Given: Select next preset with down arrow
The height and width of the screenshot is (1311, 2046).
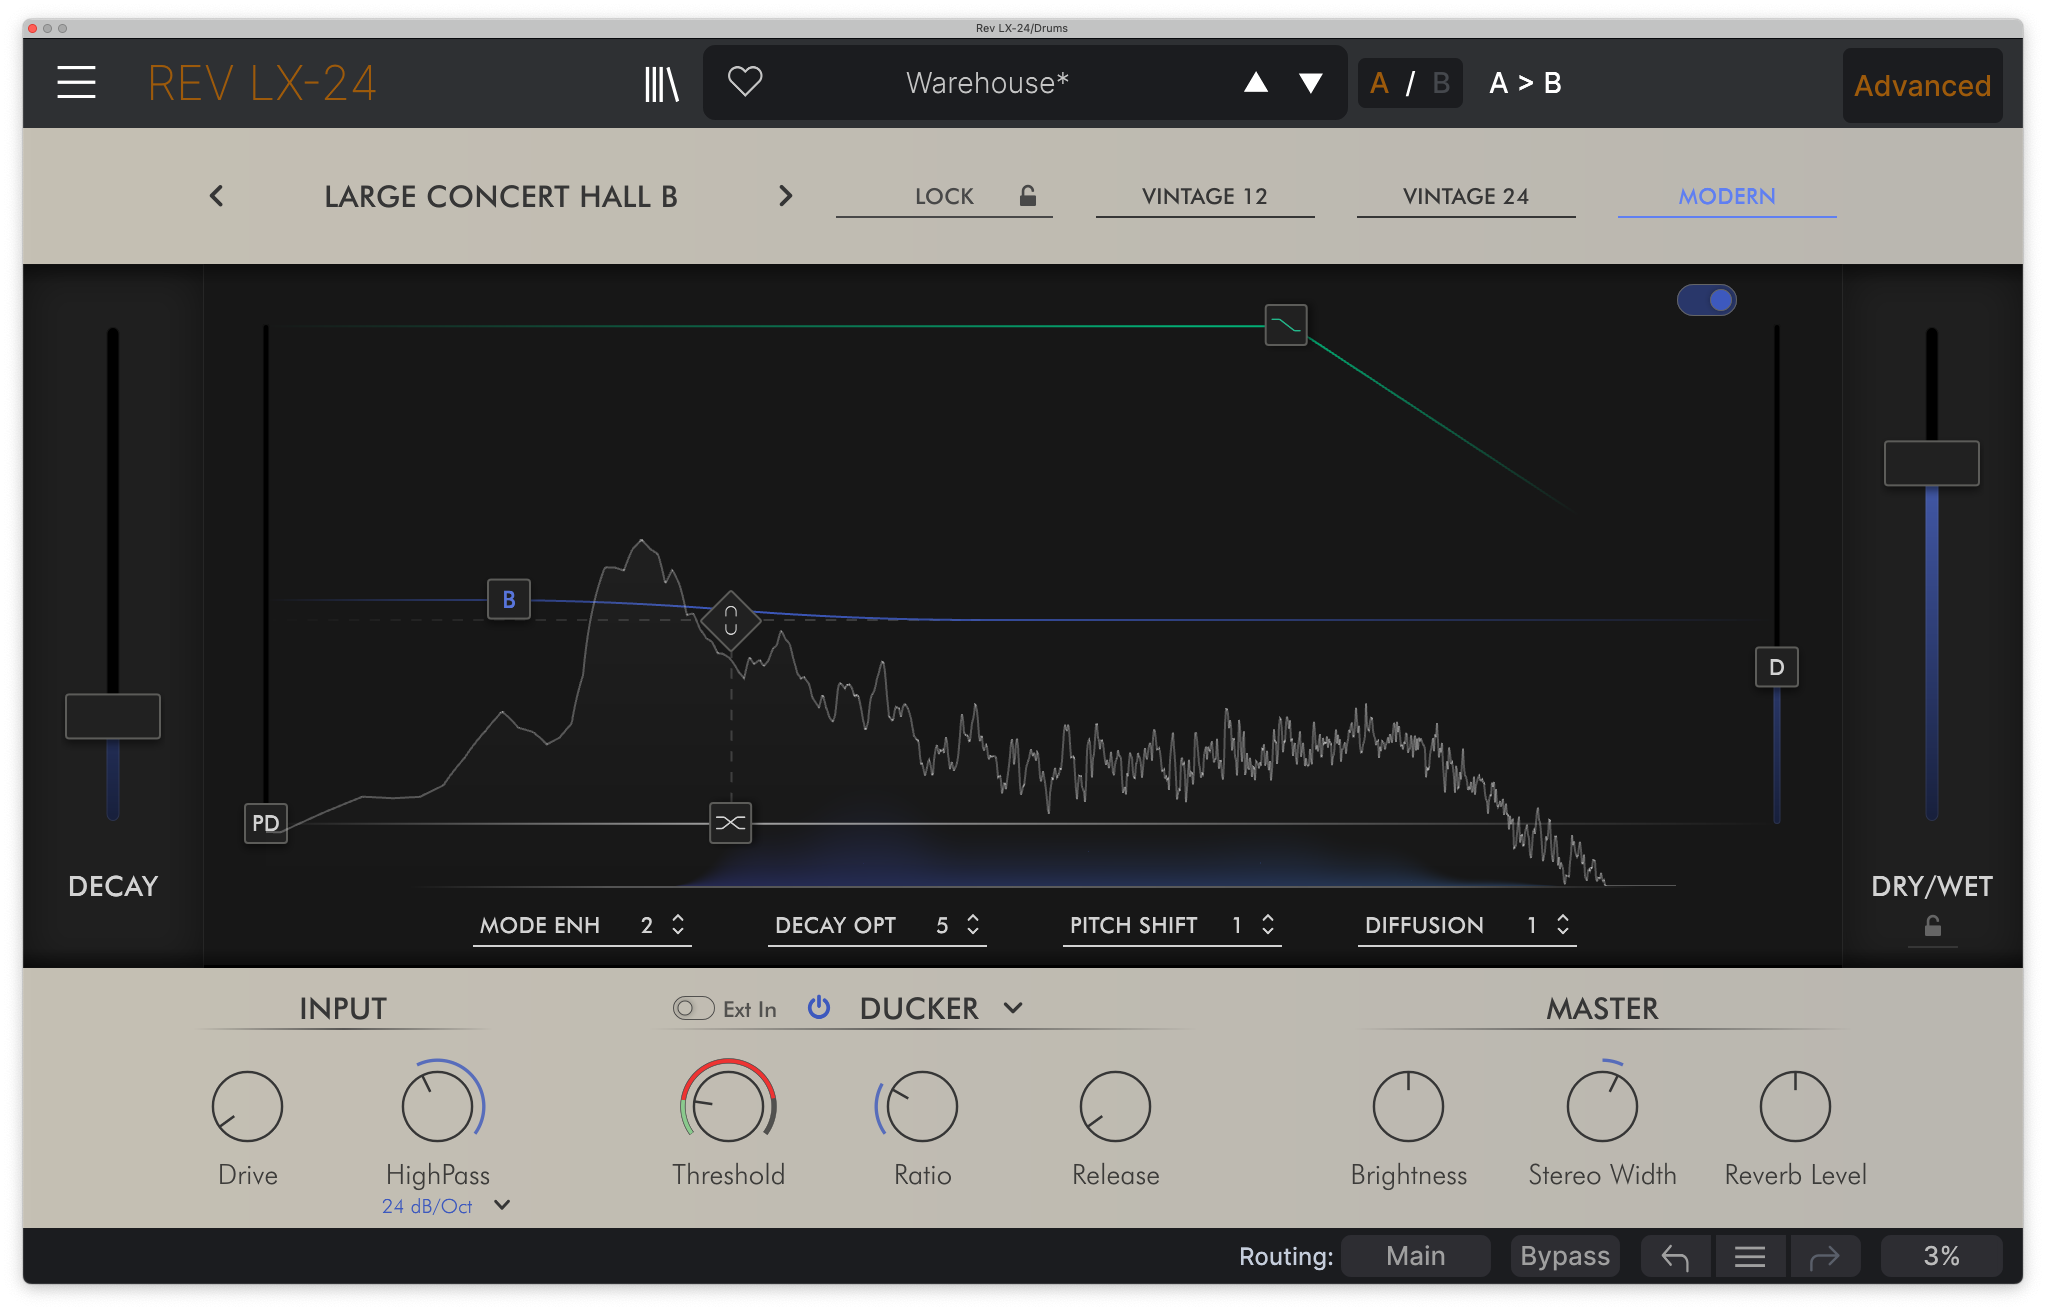Looking at the screenshot, I should (1311, 83).
